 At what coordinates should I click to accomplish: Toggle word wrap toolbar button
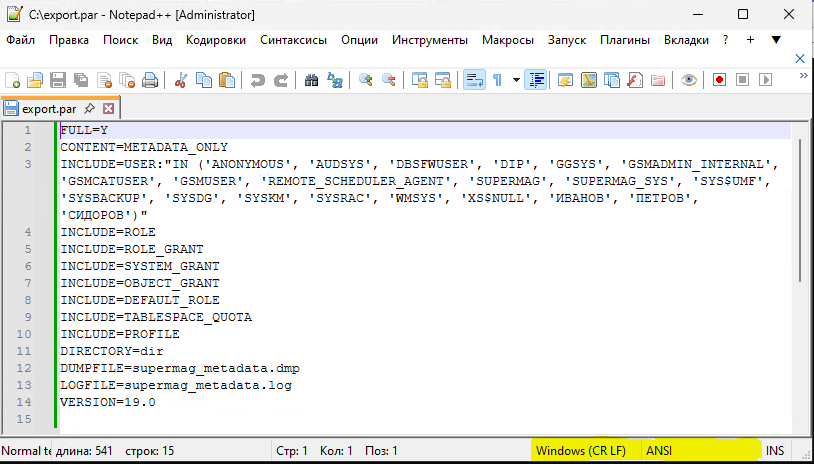pyautogui.click(x=474, y=80)
